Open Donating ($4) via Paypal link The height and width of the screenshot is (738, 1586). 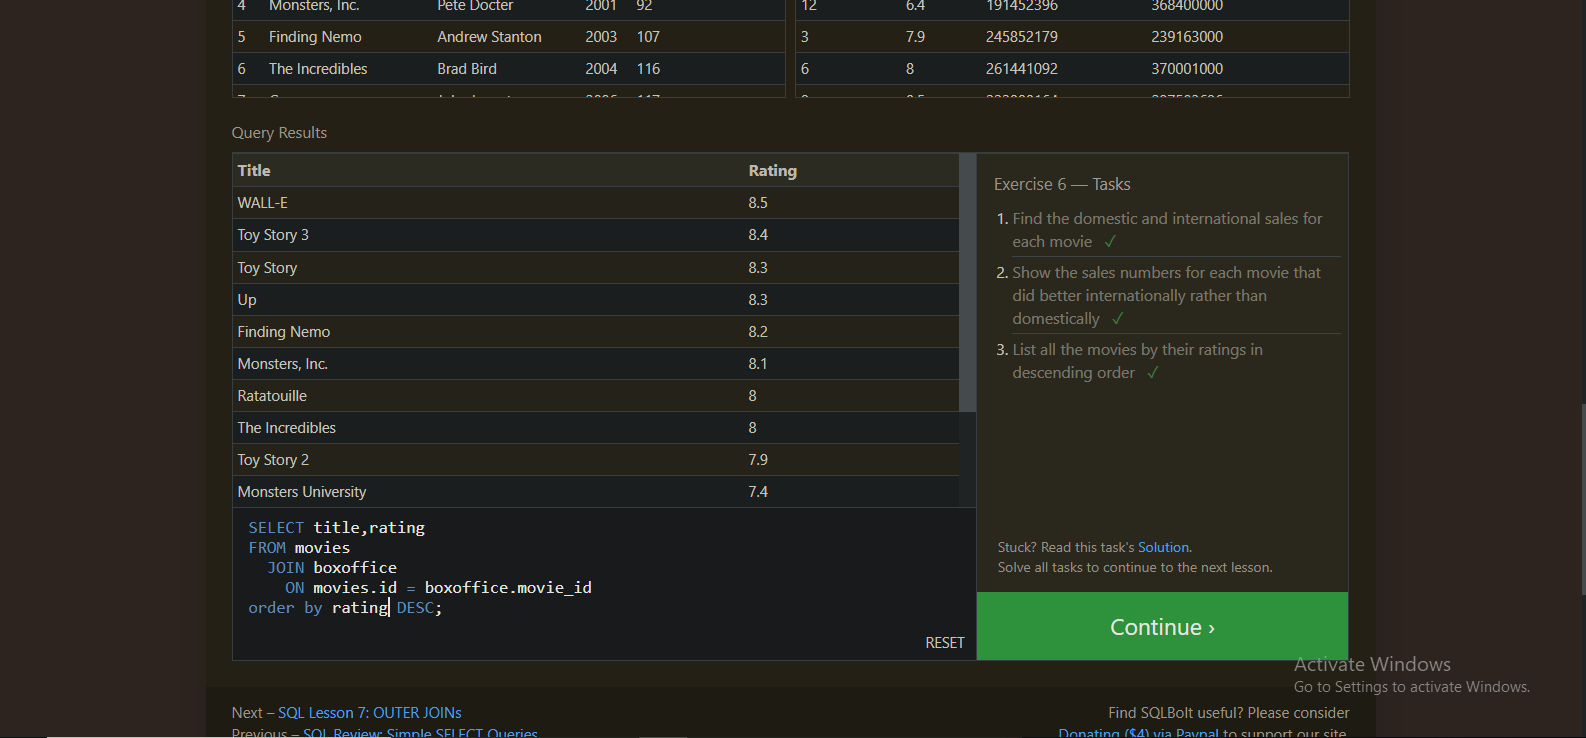1138,733
